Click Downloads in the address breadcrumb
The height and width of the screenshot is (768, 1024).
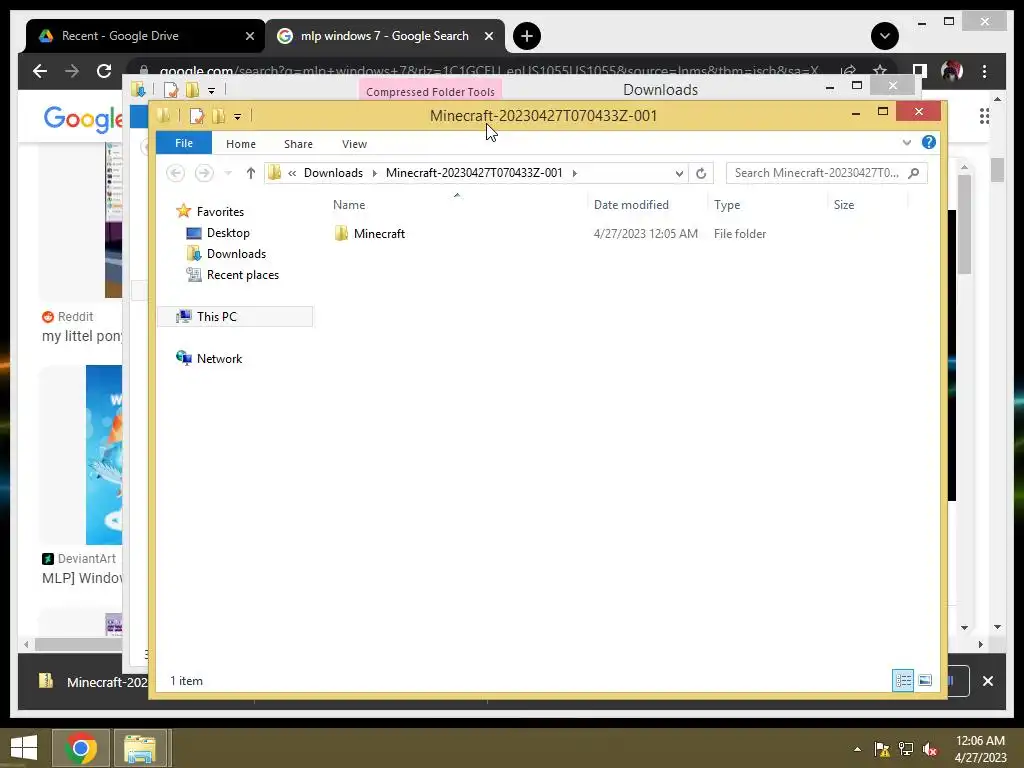click(333, 172)
